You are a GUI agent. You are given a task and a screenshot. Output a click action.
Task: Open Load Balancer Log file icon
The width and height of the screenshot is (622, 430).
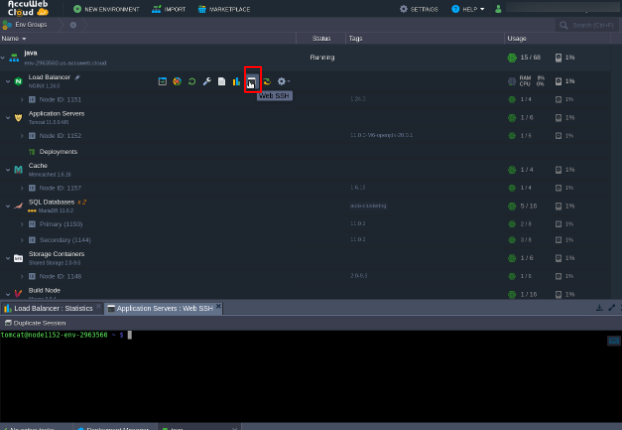tap(221, 81)
